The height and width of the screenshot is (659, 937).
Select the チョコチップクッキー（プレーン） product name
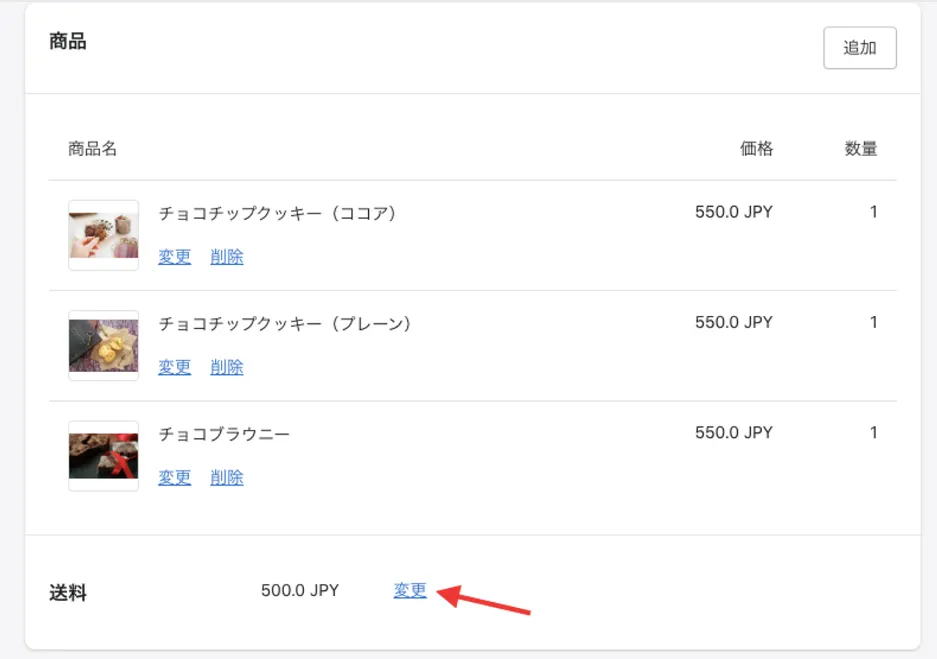pos(285,324)
